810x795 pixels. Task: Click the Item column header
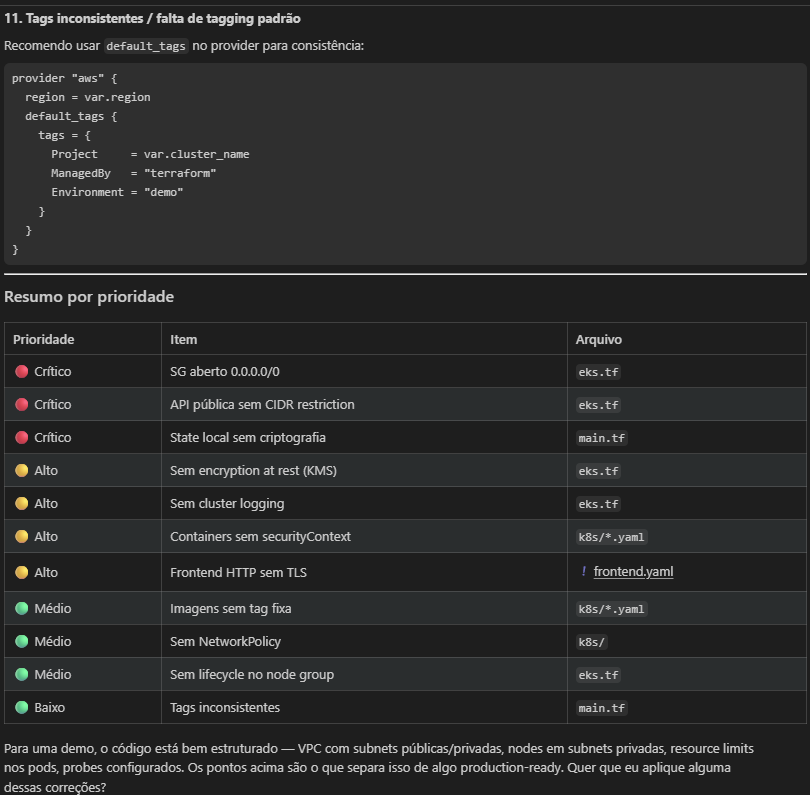click(x=184, y=339)
